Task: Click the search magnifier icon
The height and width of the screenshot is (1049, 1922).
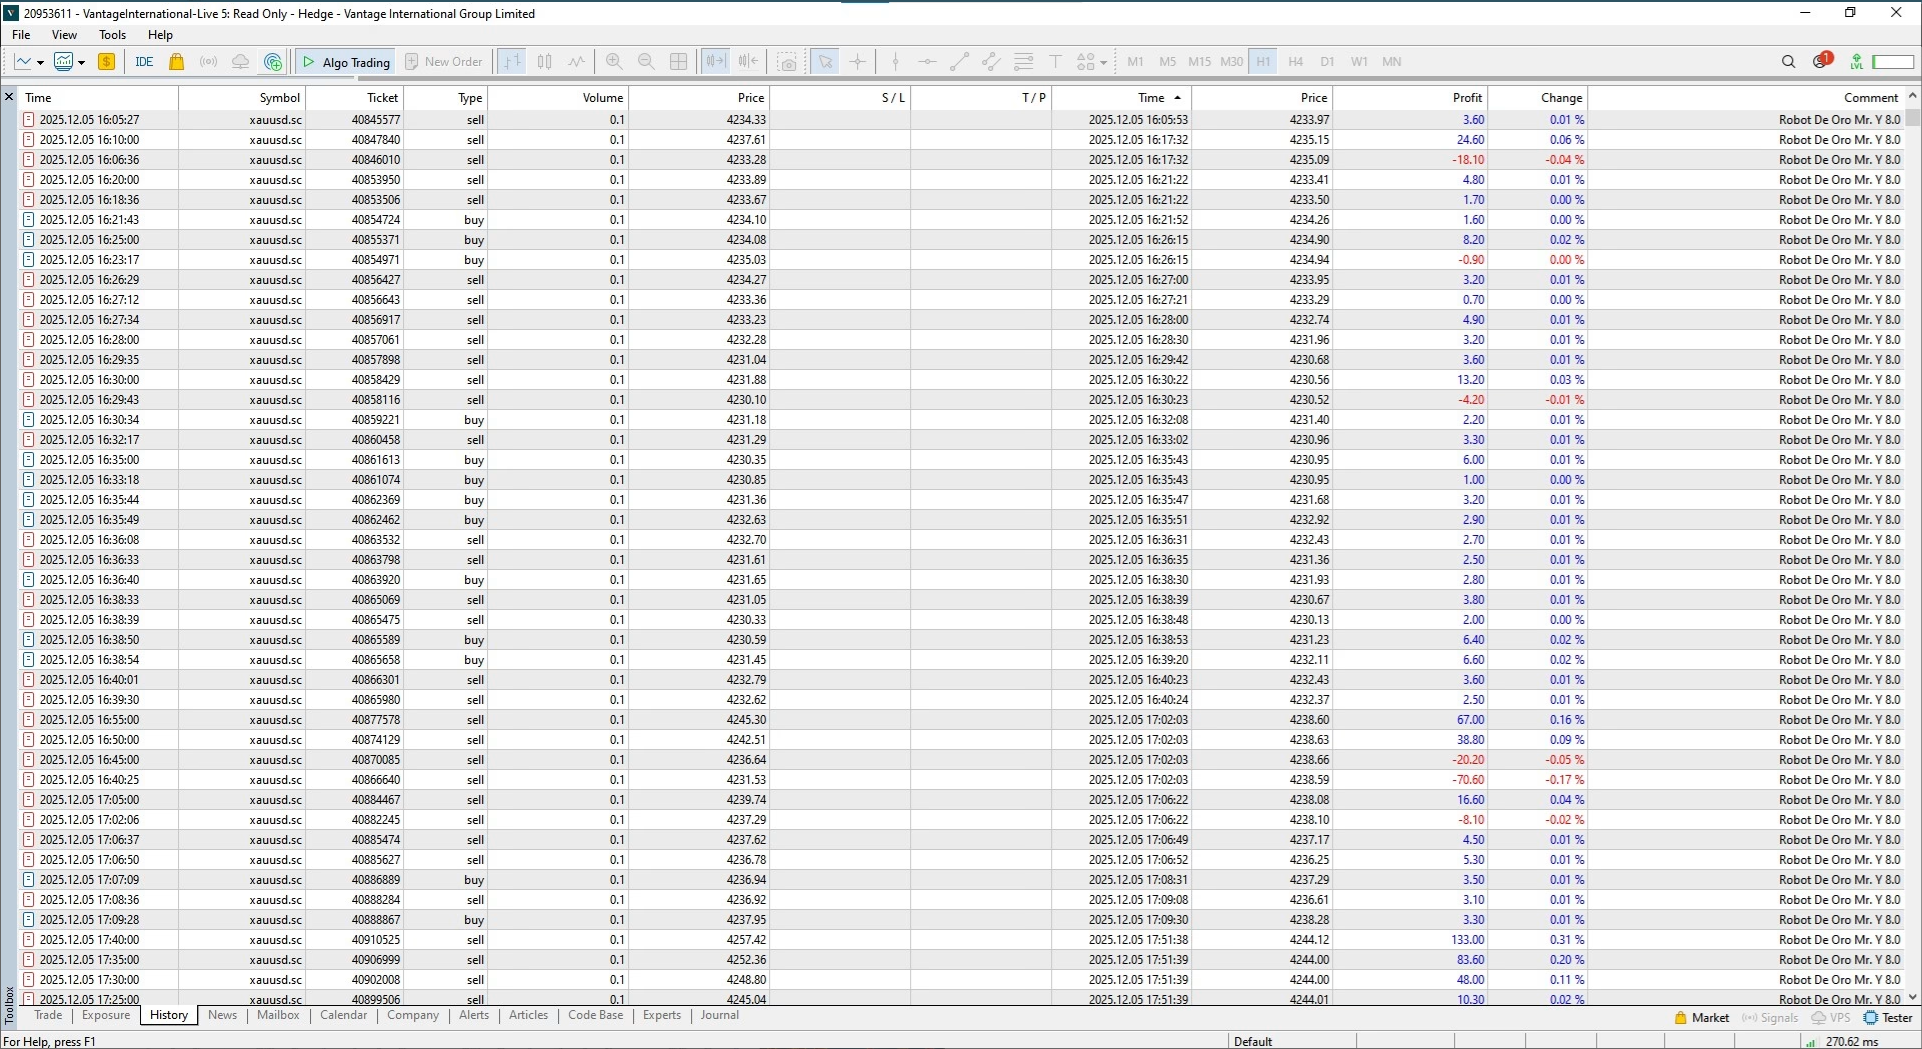Action: coord(1788,62)
